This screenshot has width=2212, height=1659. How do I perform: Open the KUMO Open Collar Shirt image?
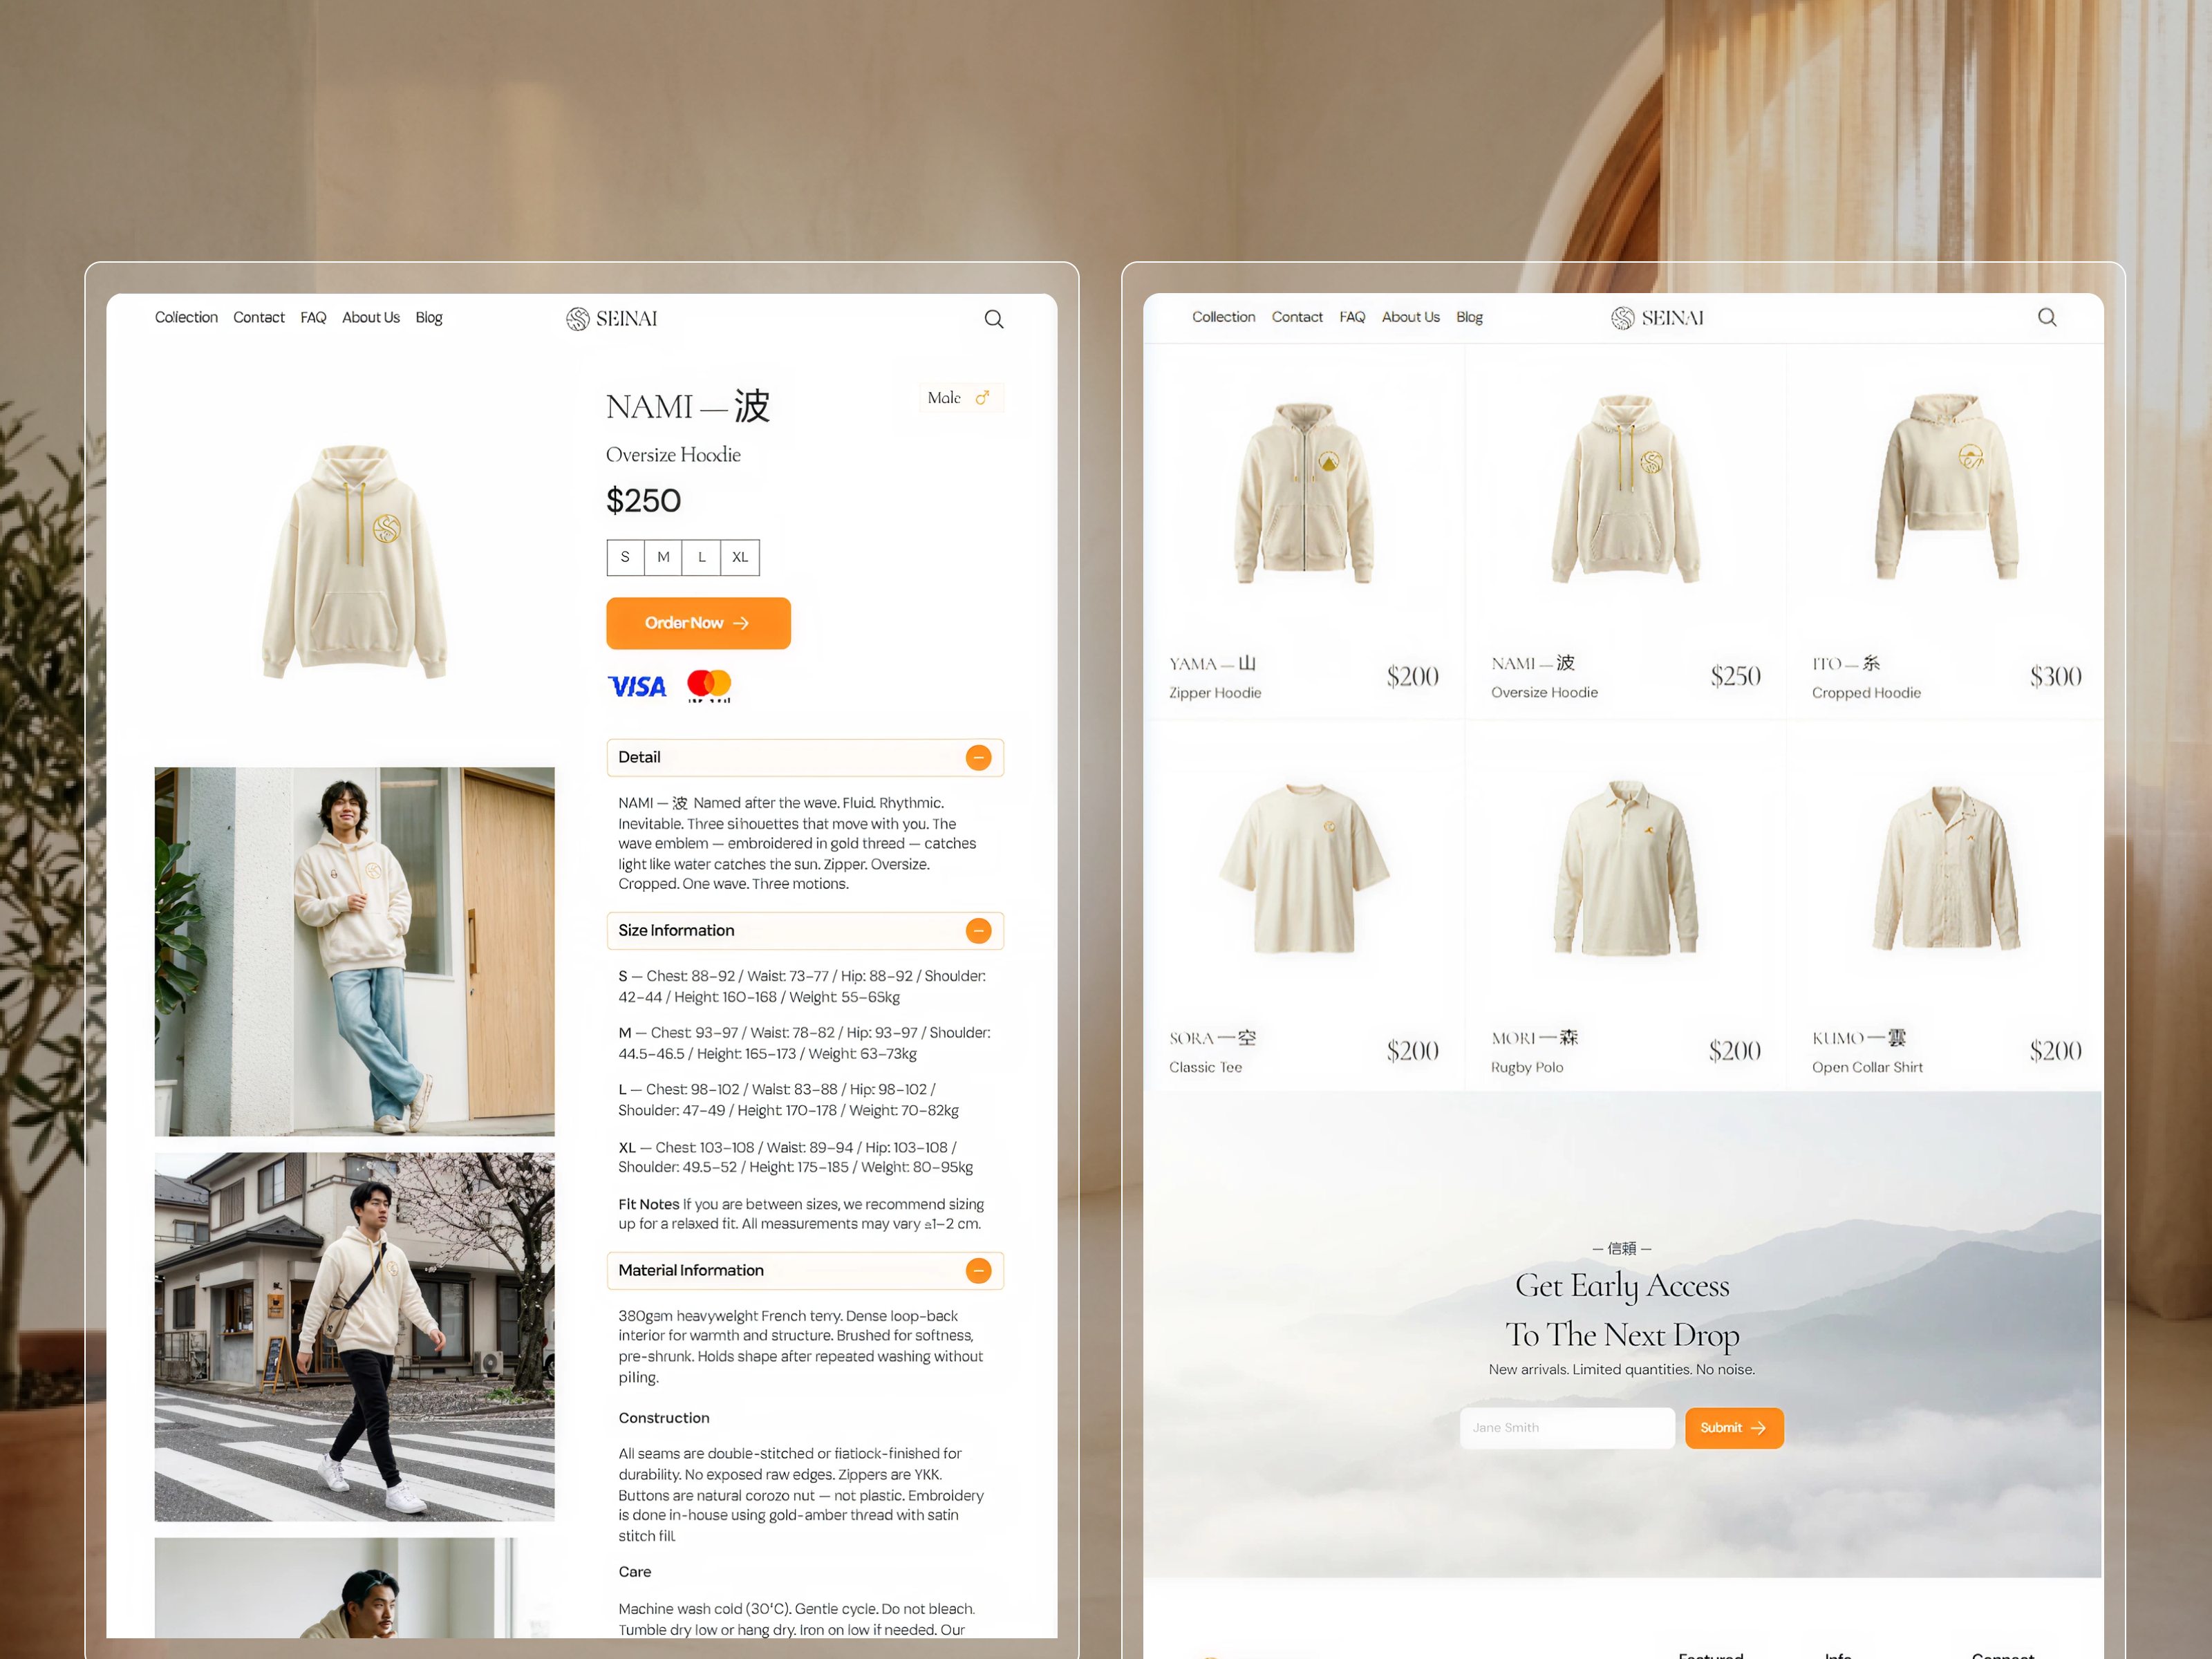[x=1946, y=868]
